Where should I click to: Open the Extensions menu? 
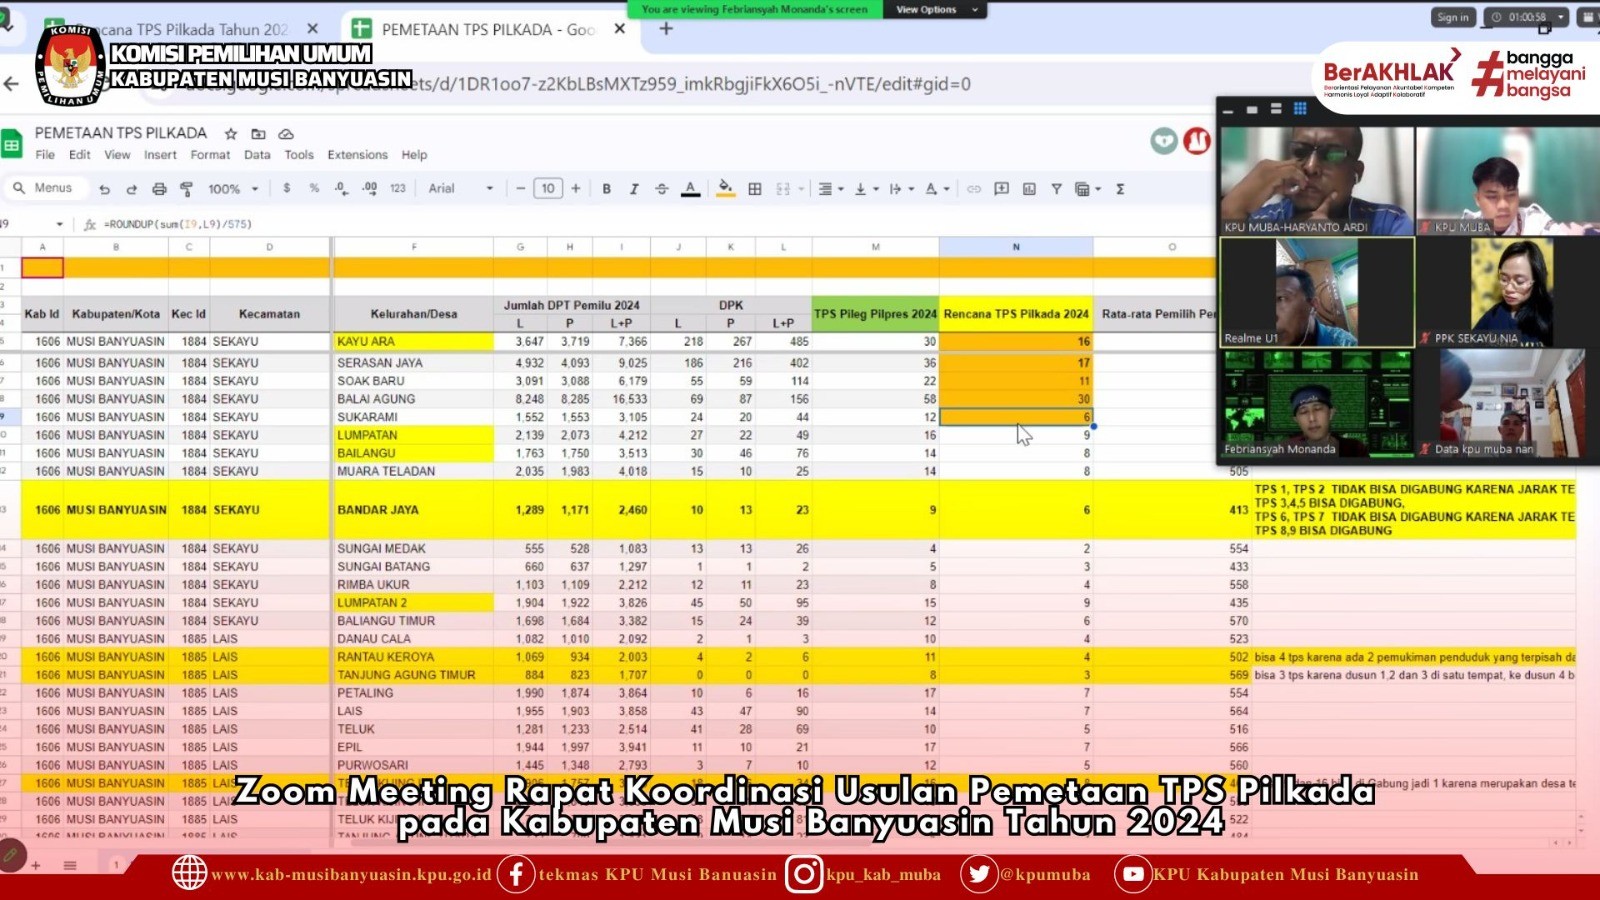tap(357, 155)
